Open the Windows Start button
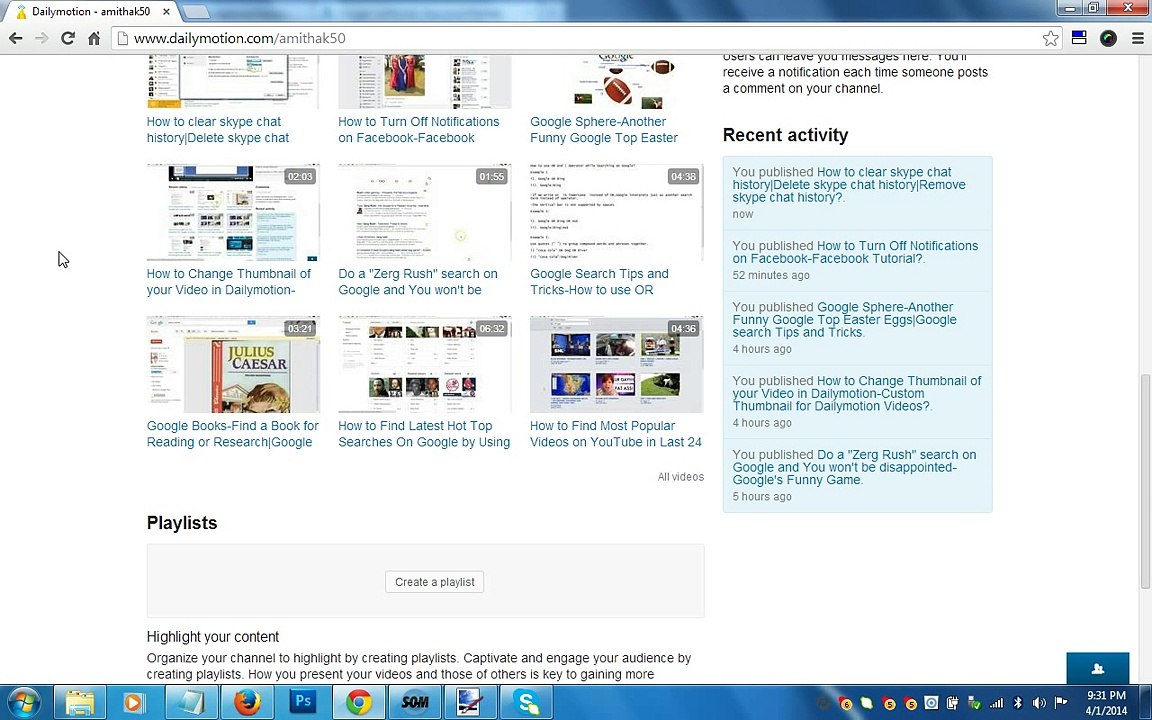This screenshot has width=1152, height=720. point(24,702)
